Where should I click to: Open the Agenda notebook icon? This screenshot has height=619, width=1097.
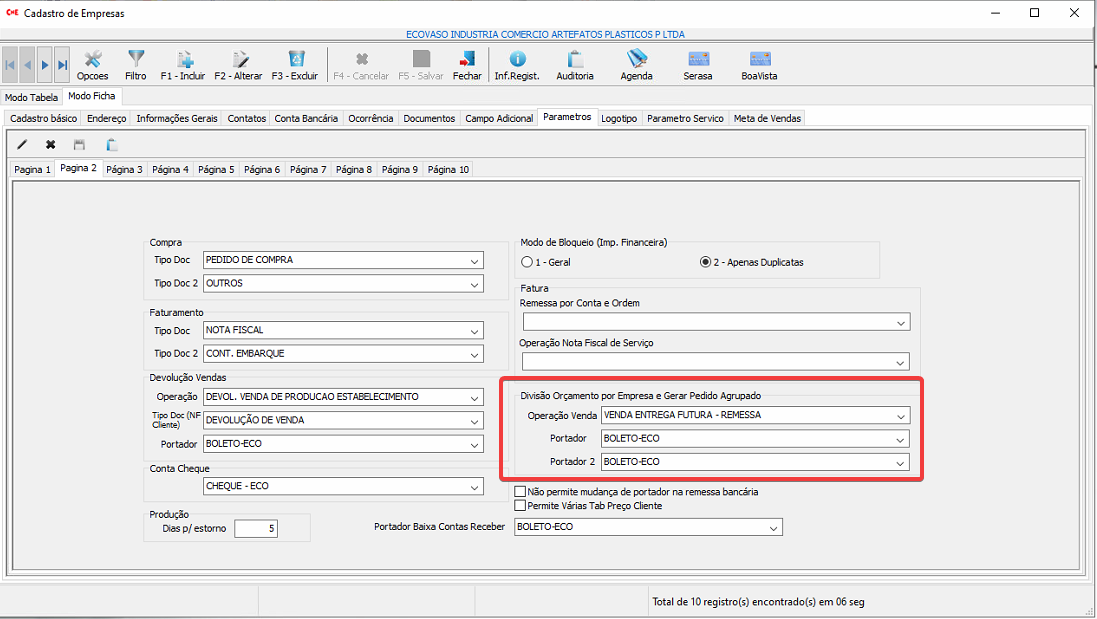pyautogui.click(x=636, y=60)
